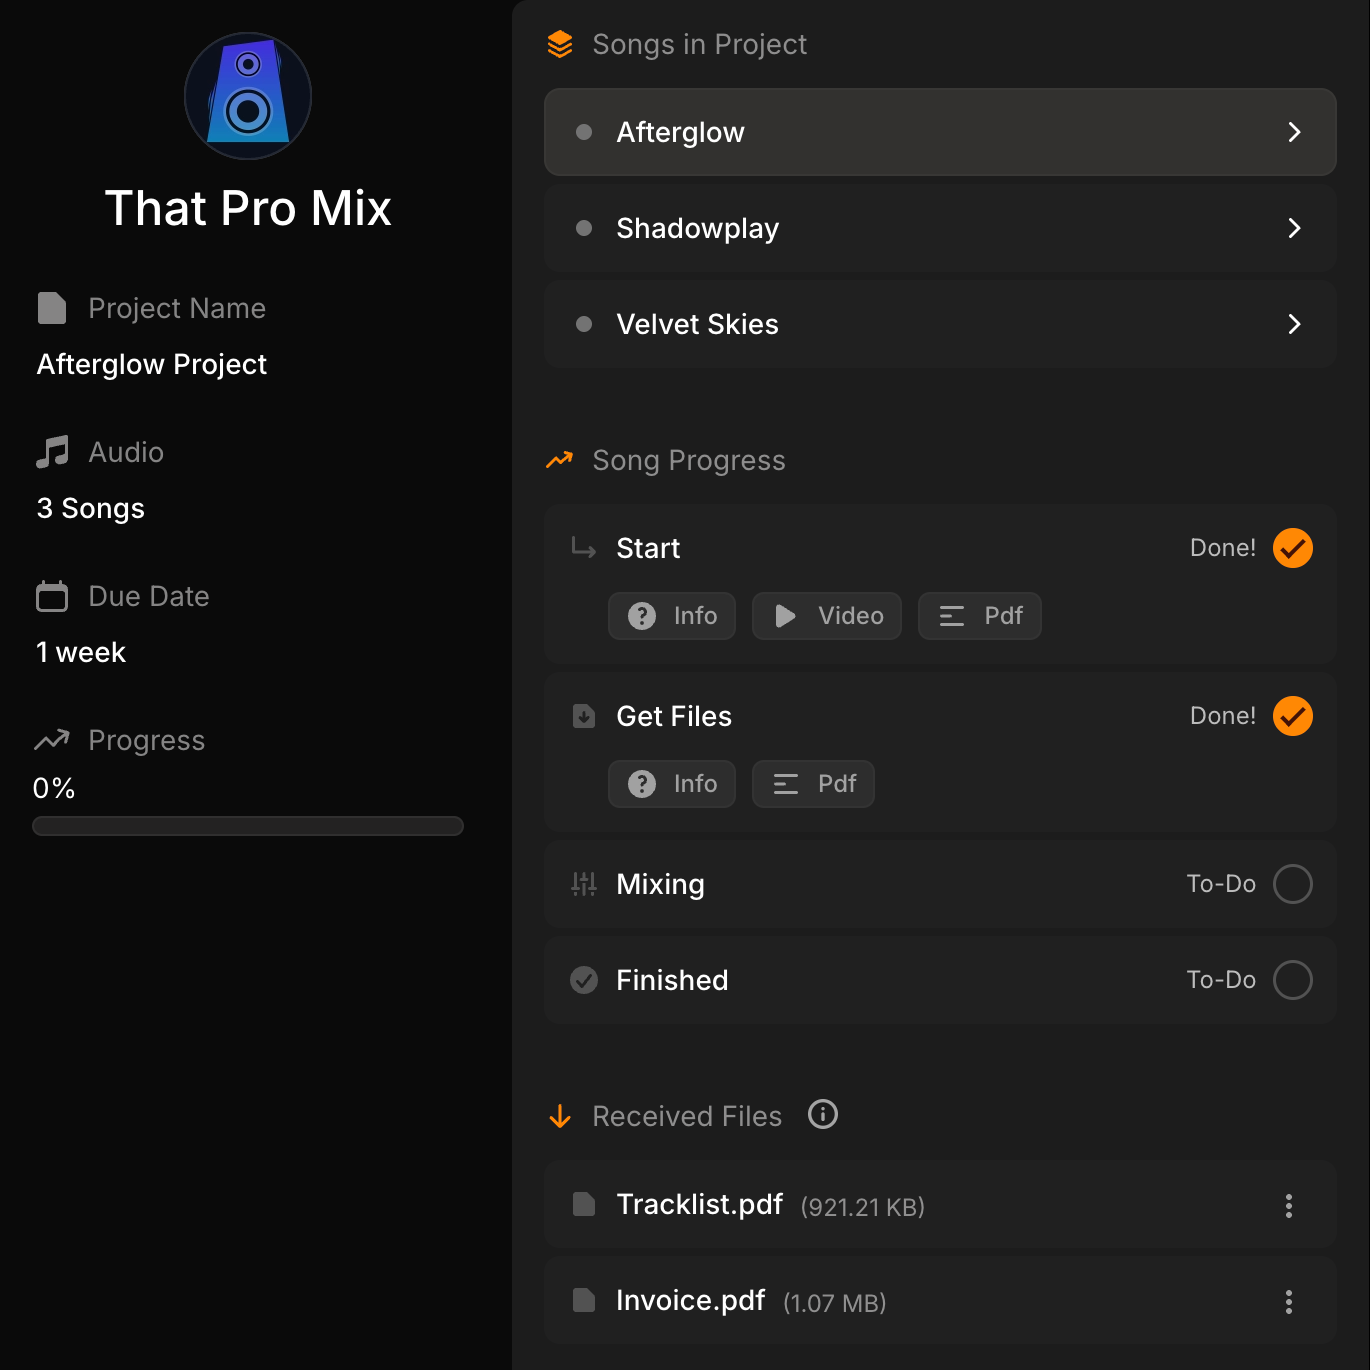Image resolution: width=1370 pixels, height=1370 pixels.
Task: Click the Received Files info icon
Action: click(822, 1114)
